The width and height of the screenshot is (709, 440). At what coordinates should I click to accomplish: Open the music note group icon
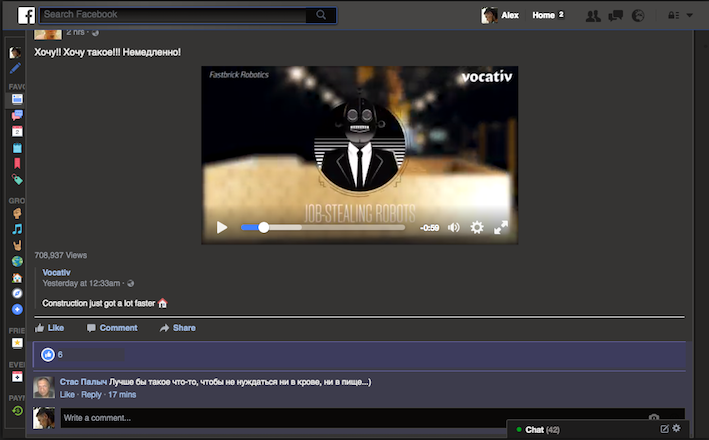click(17, 229)
